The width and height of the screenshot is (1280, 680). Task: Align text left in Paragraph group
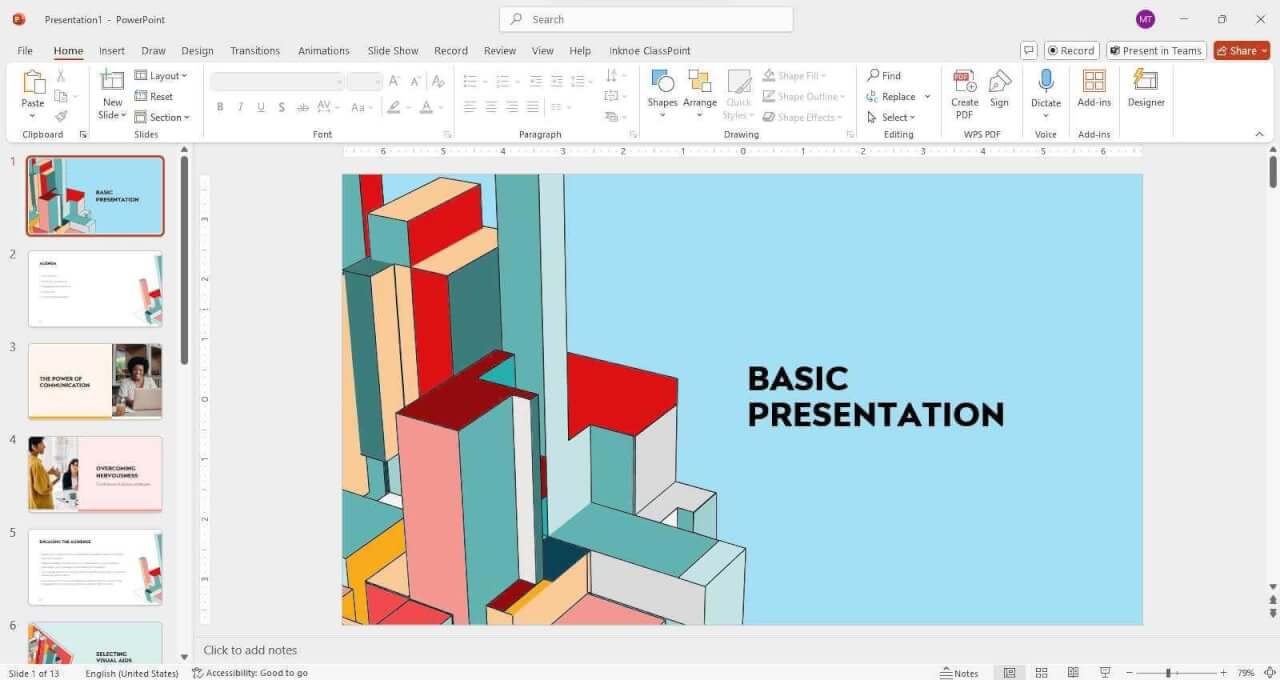[x=469, y=107]
